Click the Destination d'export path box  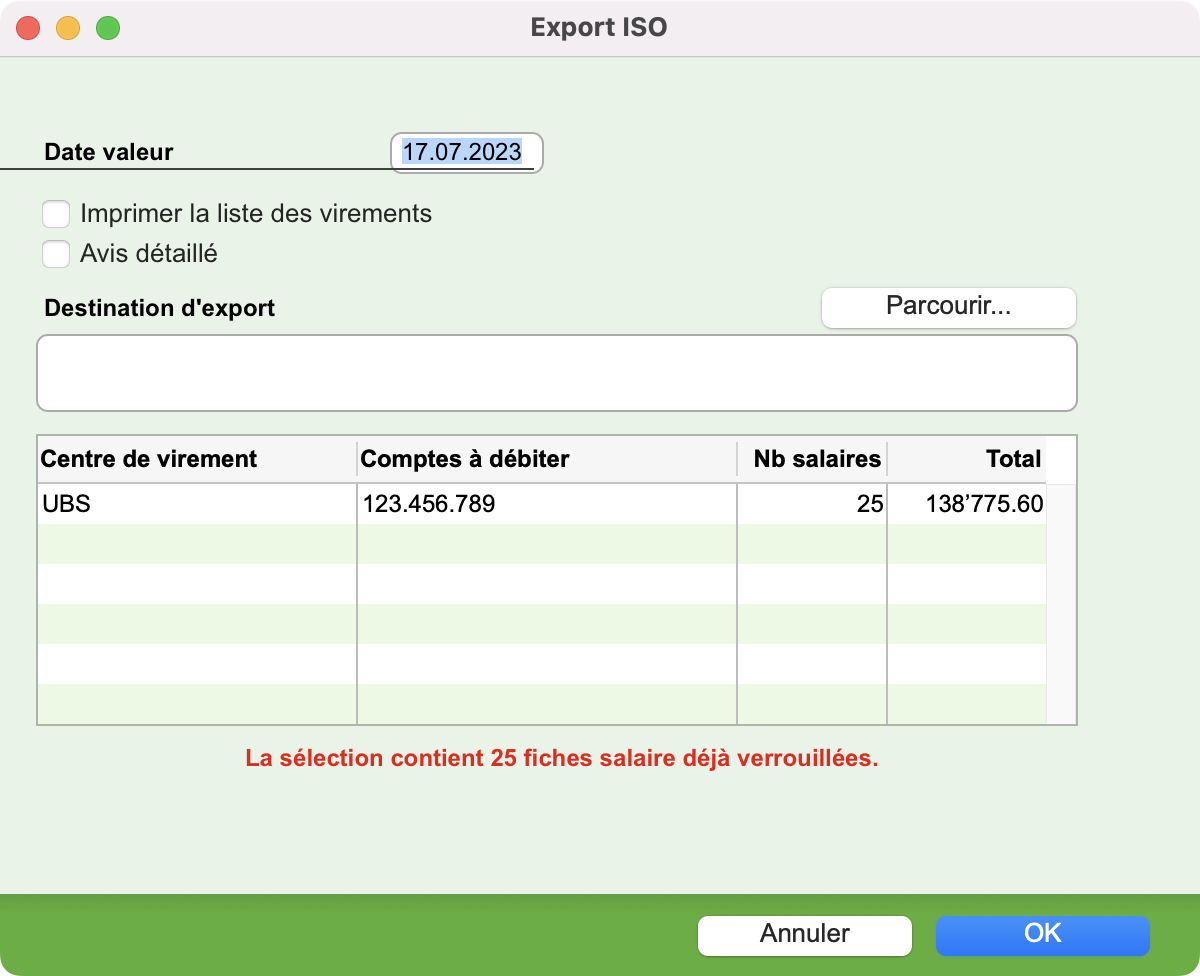[556, 373]
